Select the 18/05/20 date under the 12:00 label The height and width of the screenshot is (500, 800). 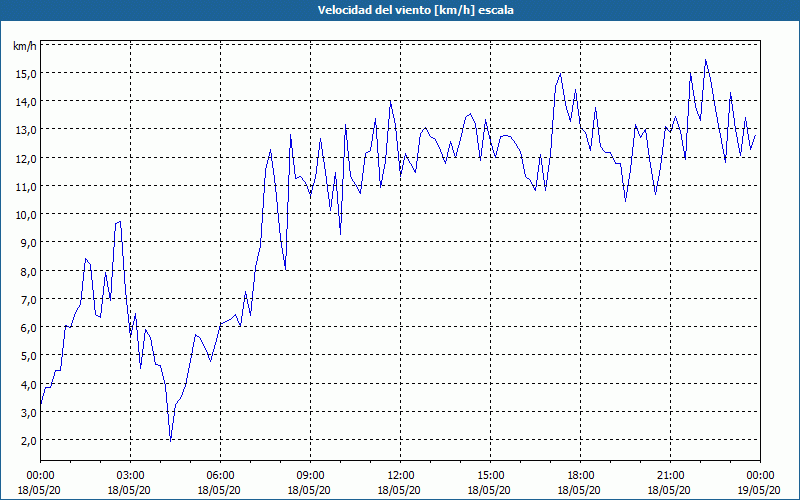399,490
